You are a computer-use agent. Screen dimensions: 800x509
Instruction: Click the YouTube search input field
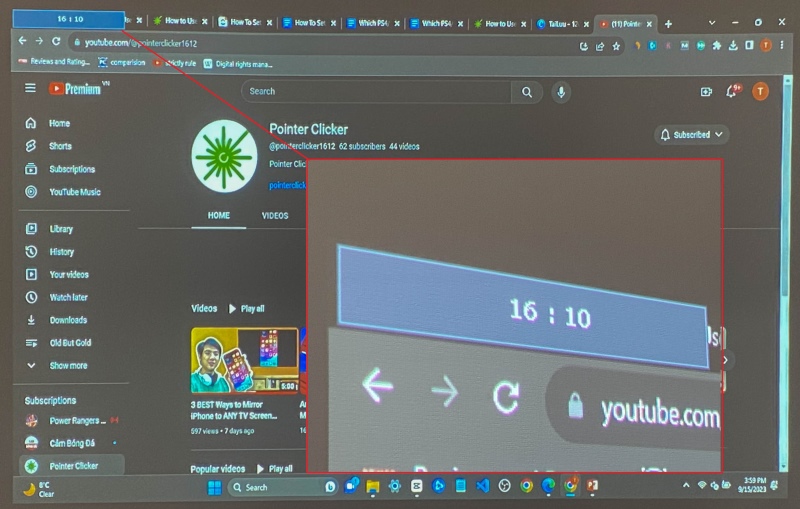point(377,92)
